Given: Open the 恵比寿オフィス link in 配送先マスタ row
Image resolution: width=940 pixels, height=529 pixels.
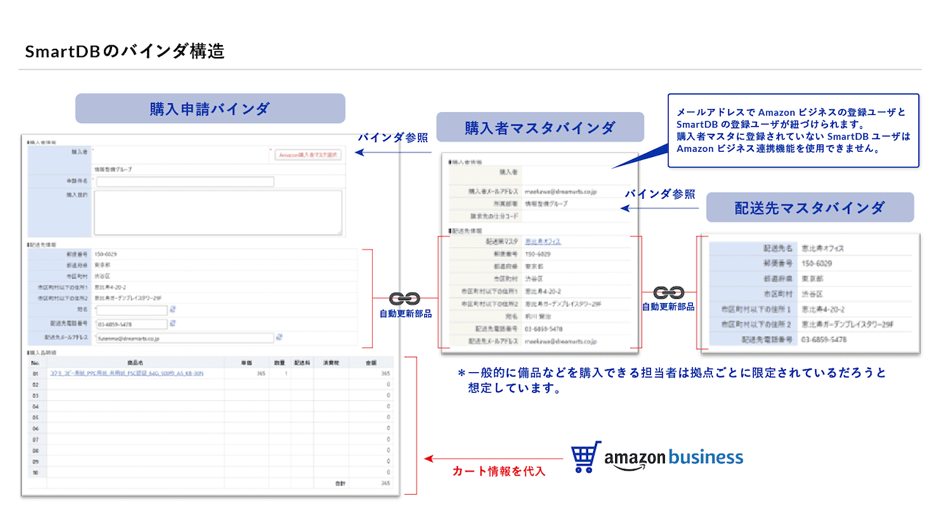Looking at the screenshot, I should coord(543,242).
